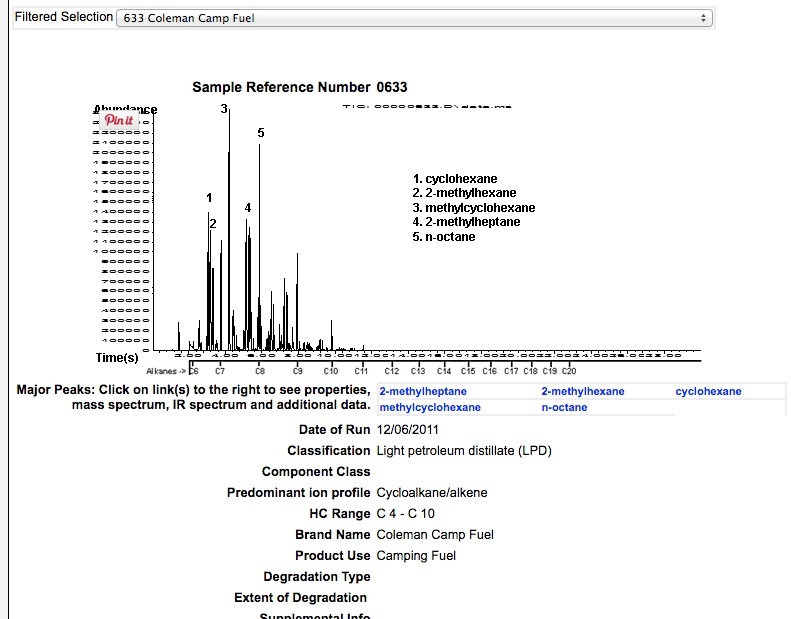
Task: Select the Product Use value 'Camping Fuel'
Action: [x=416, y=556]
